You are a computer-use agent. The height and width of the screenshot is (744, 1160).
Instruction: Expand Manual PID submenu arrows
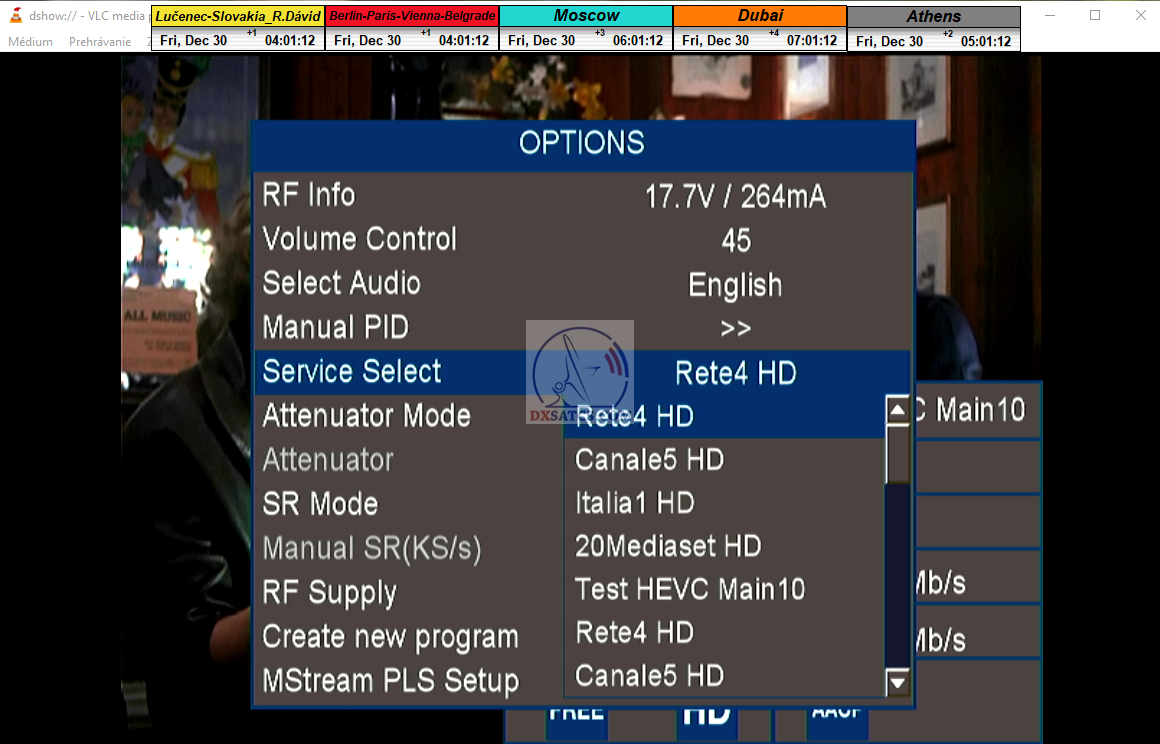tap(735, 328)
